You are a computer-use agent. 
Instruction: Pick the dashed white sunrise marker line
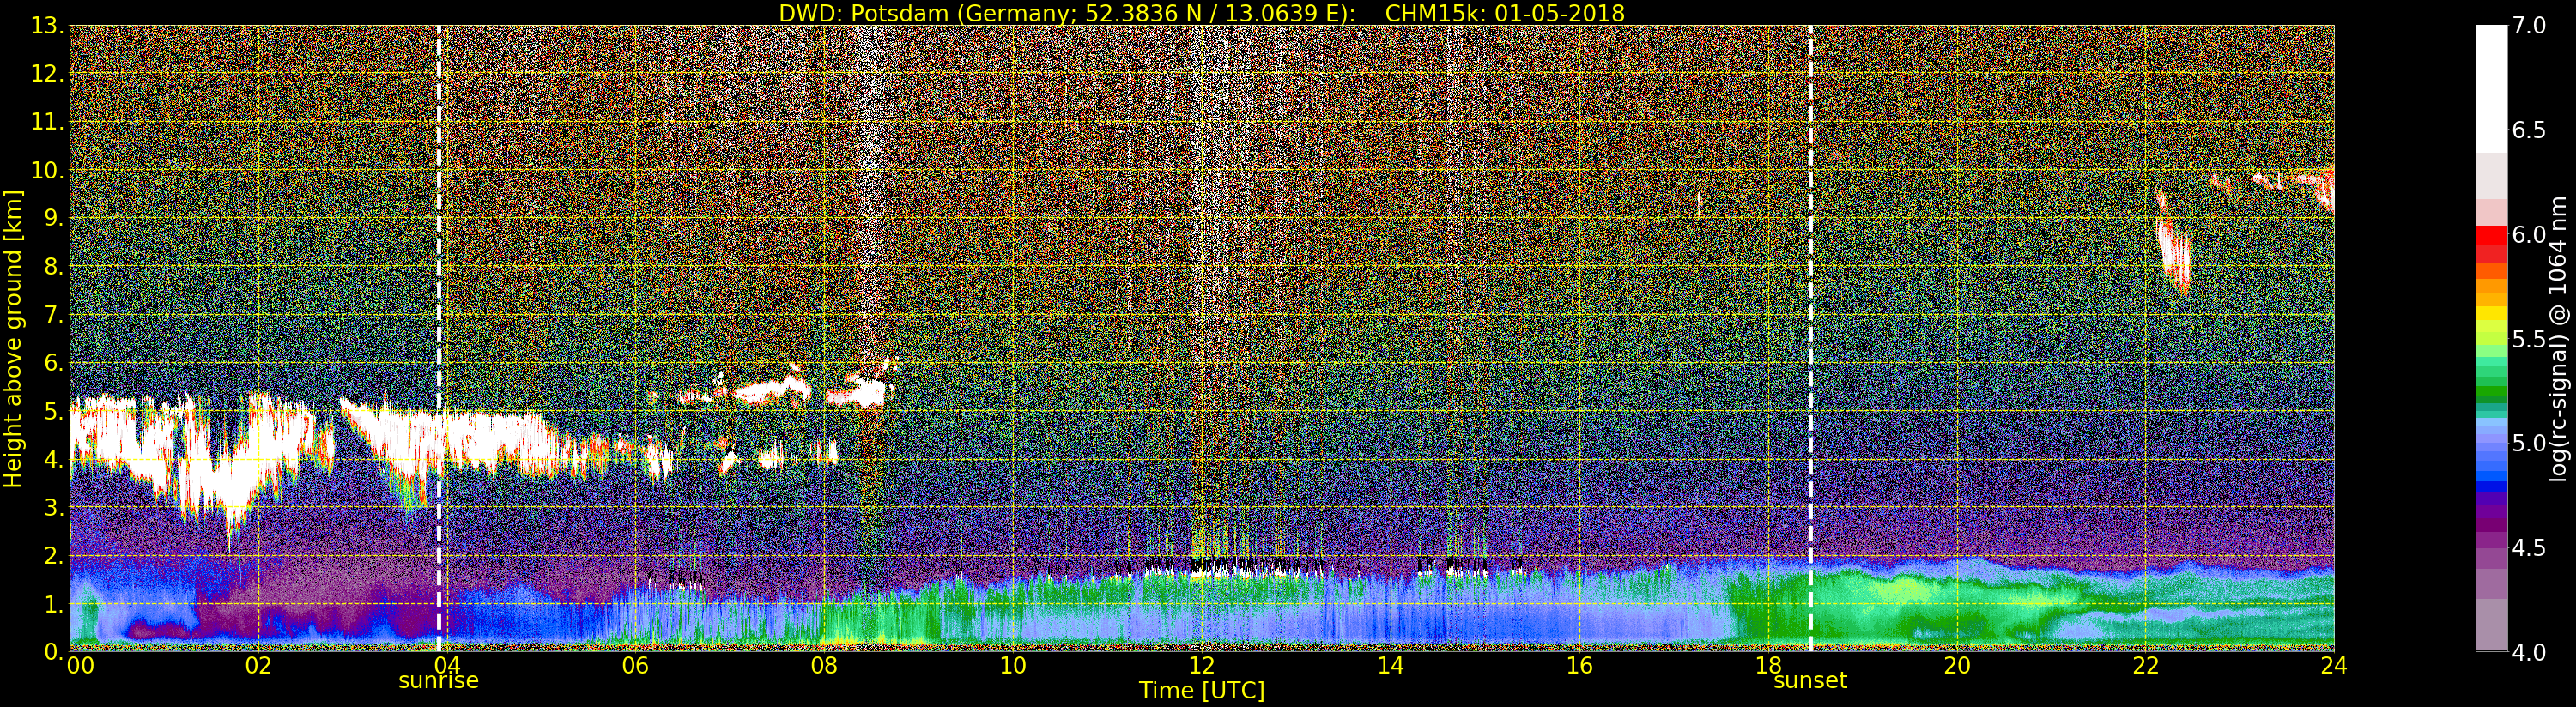point(439,338)
